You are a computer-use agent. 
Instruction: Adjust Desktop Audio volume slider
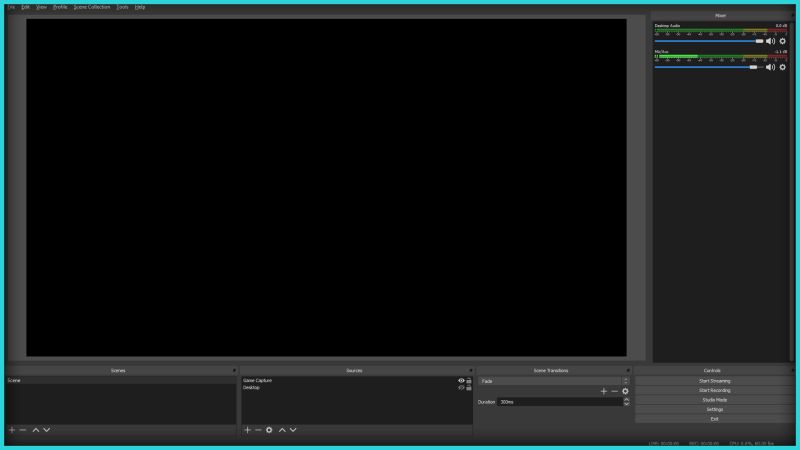click(x=709, y=41)
